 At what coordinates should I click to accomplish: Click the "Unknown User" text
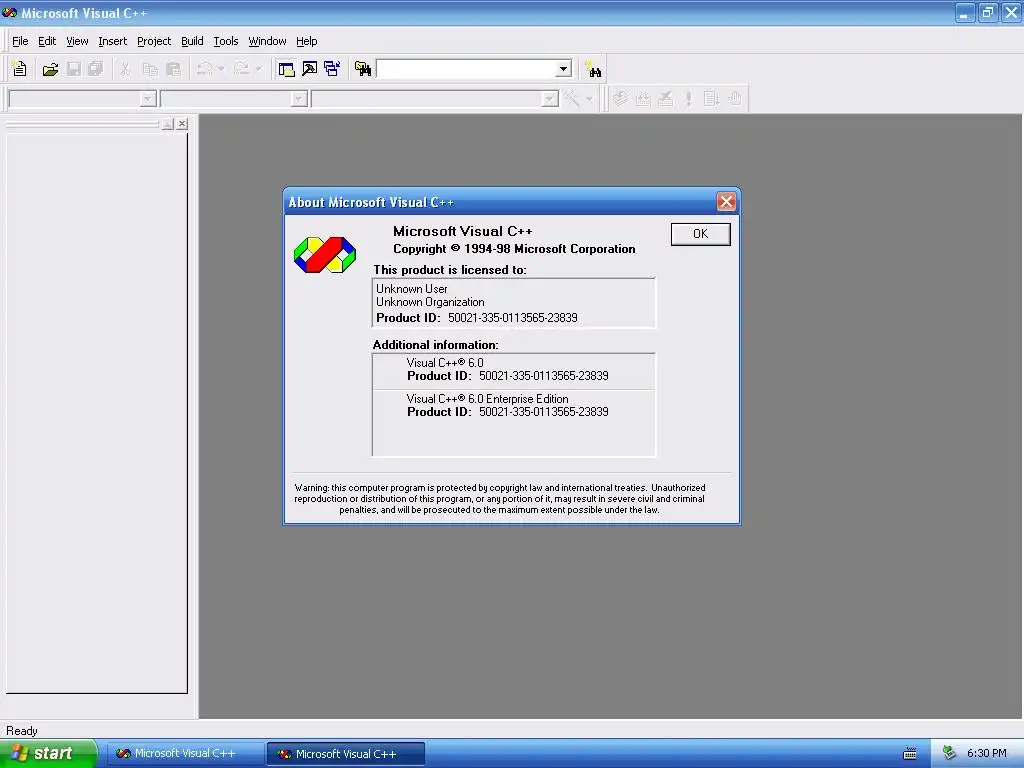(x=411, y=289)
